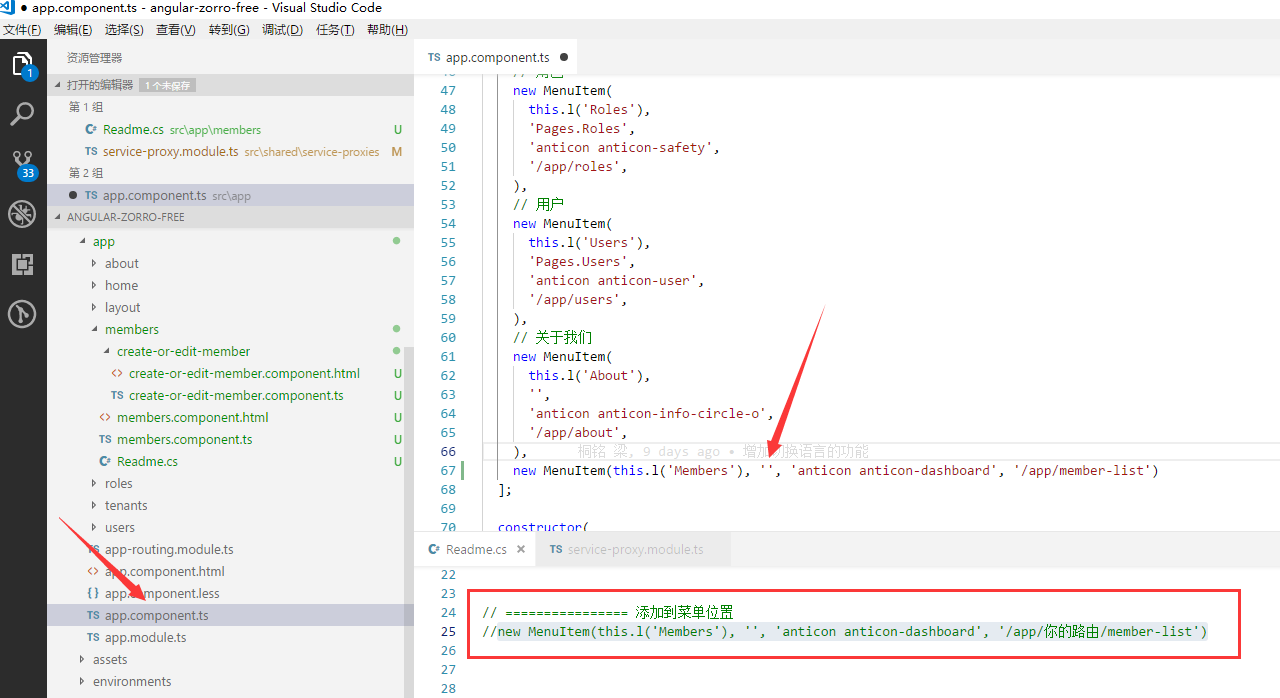Click the 资源管理器 panel title
Viewport: 1280px width, 698px height.
94,58
